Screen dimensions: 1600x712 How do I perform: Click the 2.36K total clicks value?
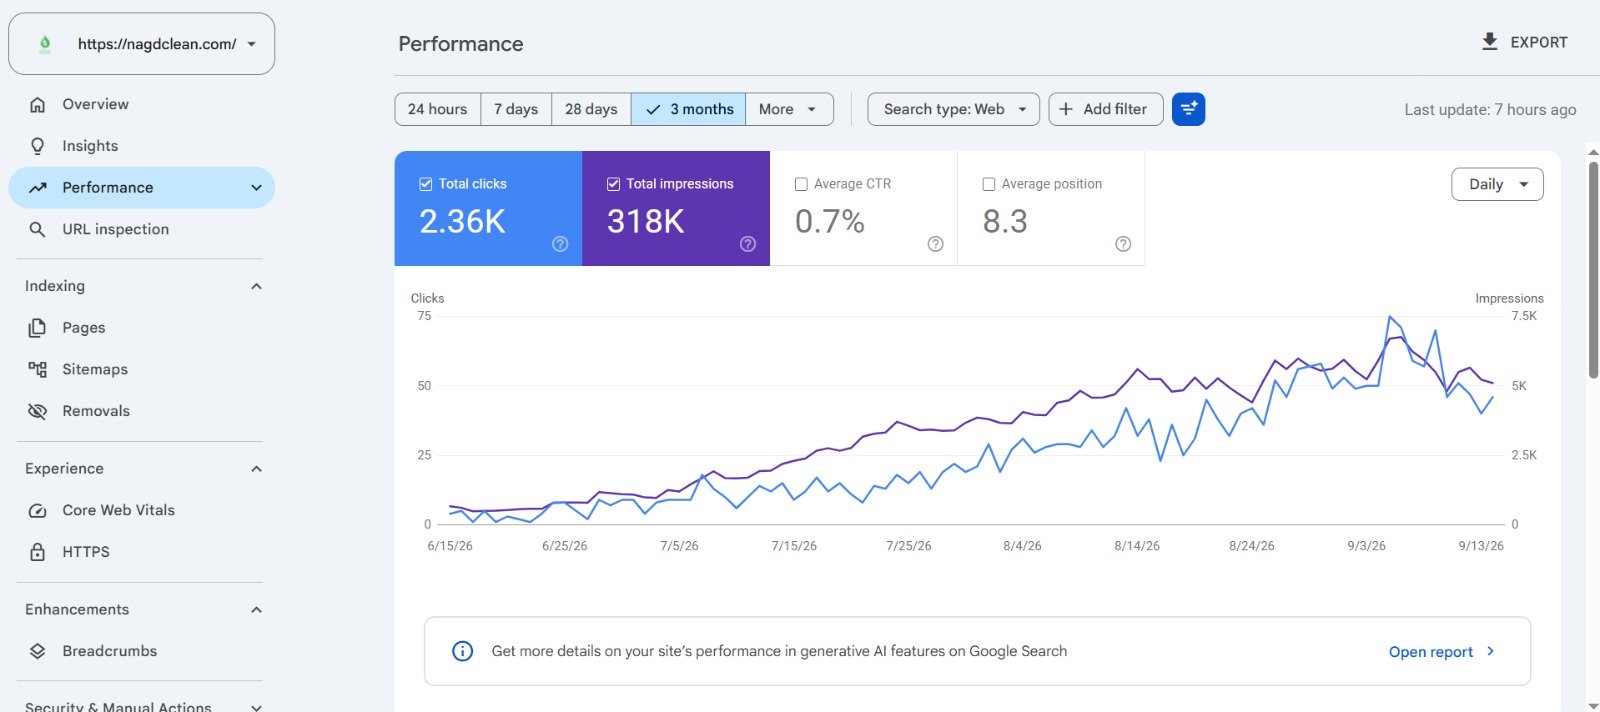coord(462,221)
